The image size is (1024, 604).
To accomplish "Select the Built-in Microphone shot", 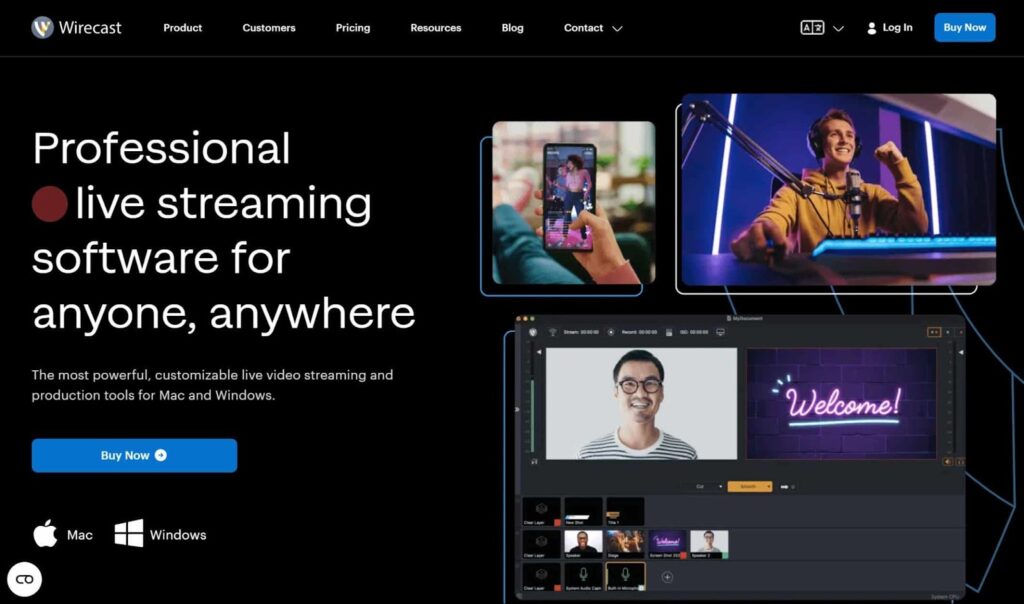I will 625,577.
